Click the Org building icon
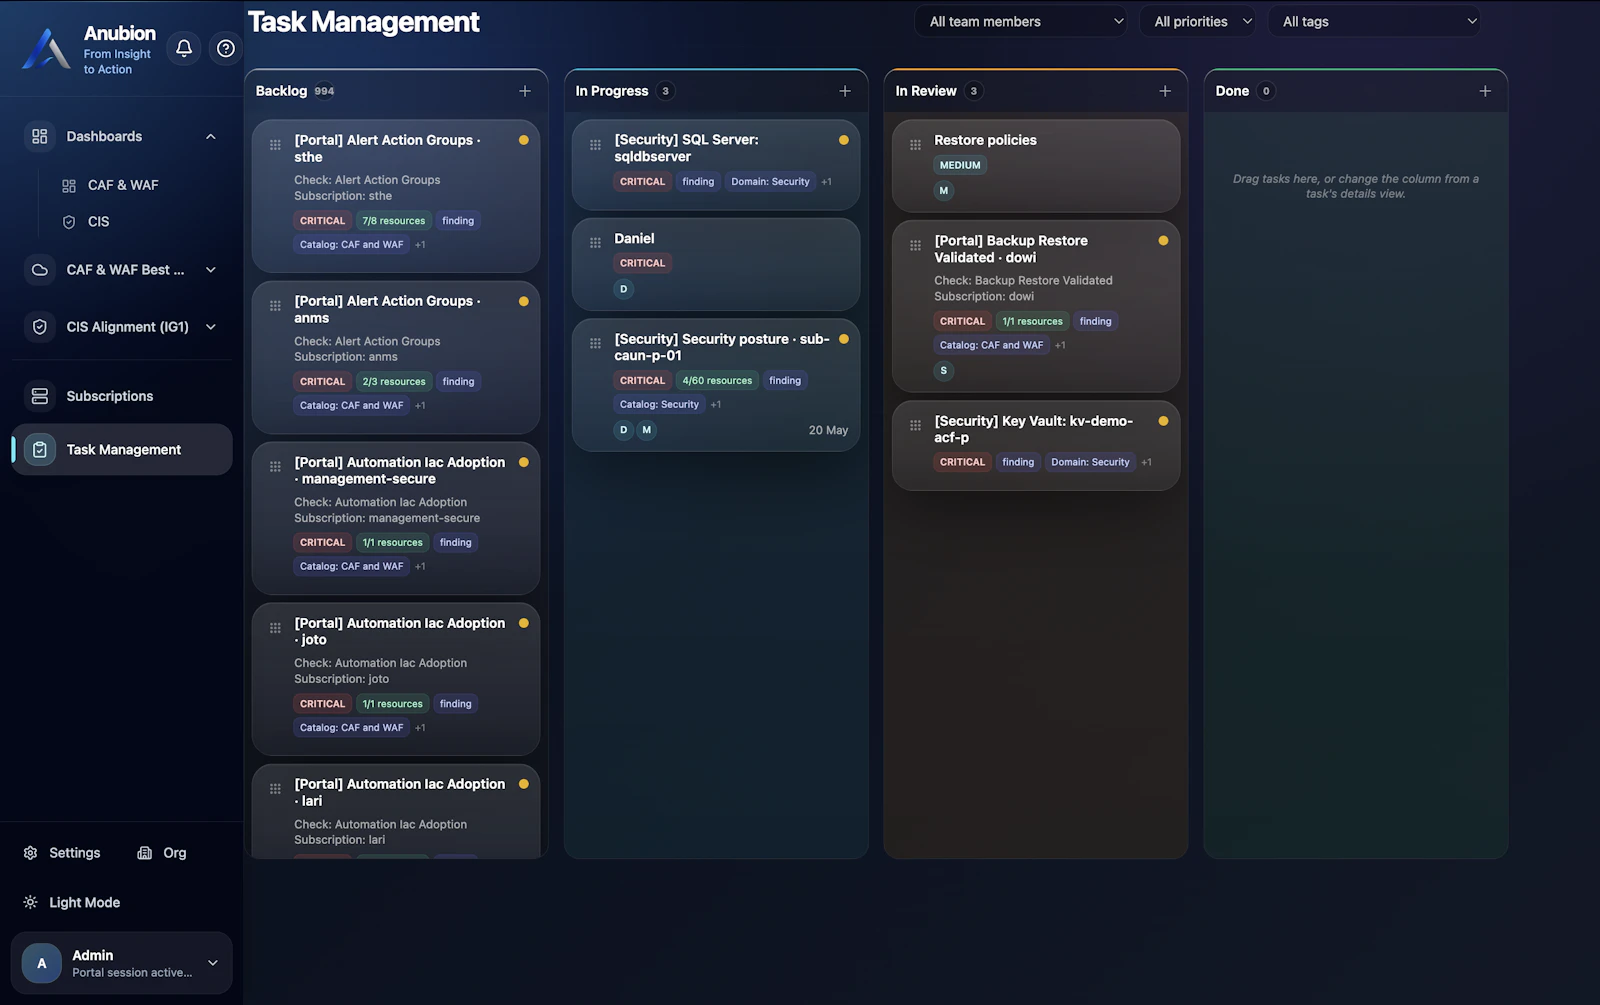1600x1005 pixels. coord(145,853)
